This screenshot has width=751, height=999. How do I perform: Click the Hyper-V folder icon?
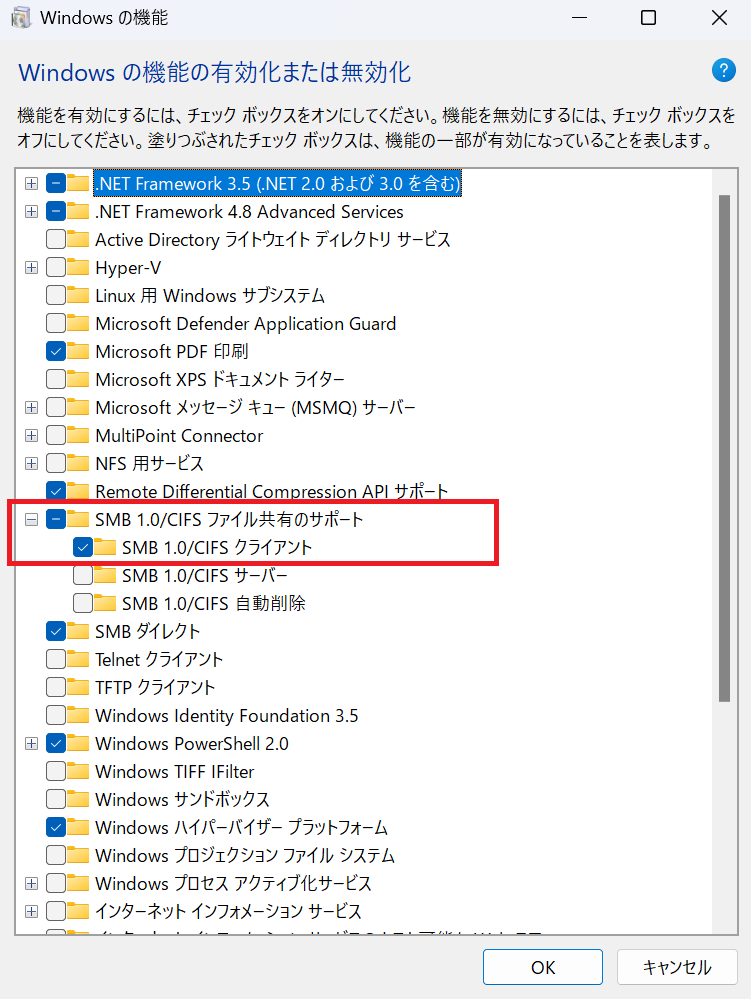pyautogui.click(x=78, y=268)
